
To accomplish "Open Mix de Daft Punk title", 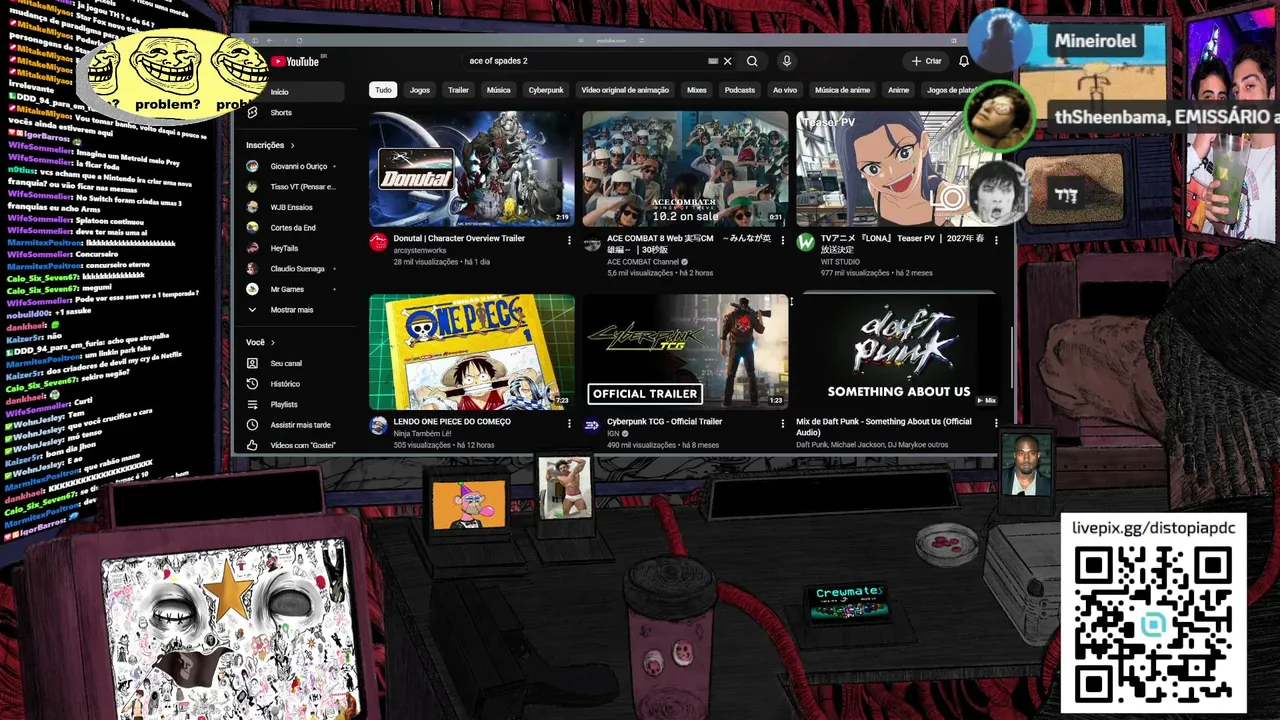I will (x=884, y=427).
